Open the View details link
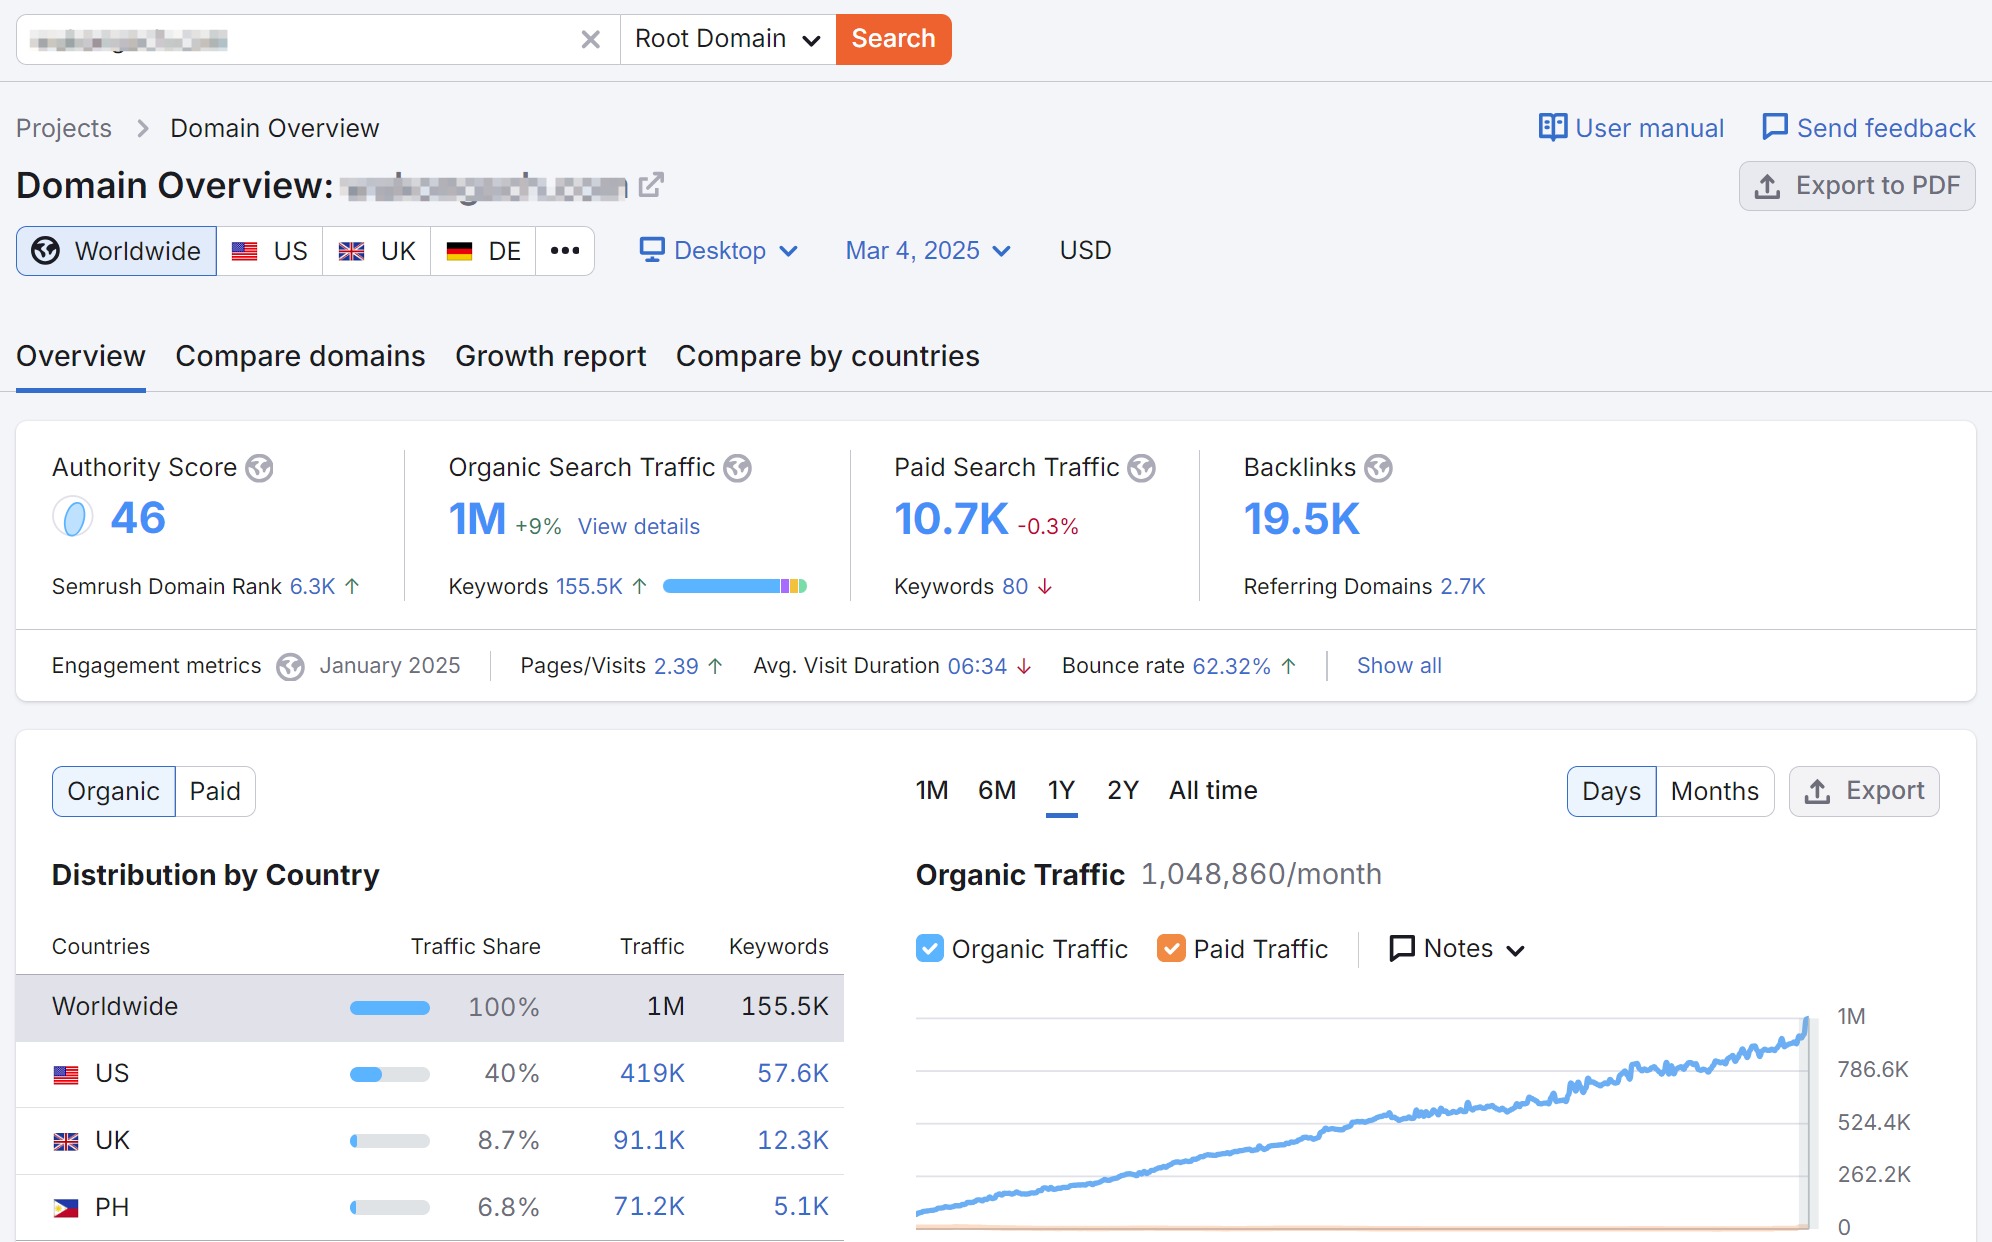This screenshot has width=1992, height=1242. (x=638, y=526)
